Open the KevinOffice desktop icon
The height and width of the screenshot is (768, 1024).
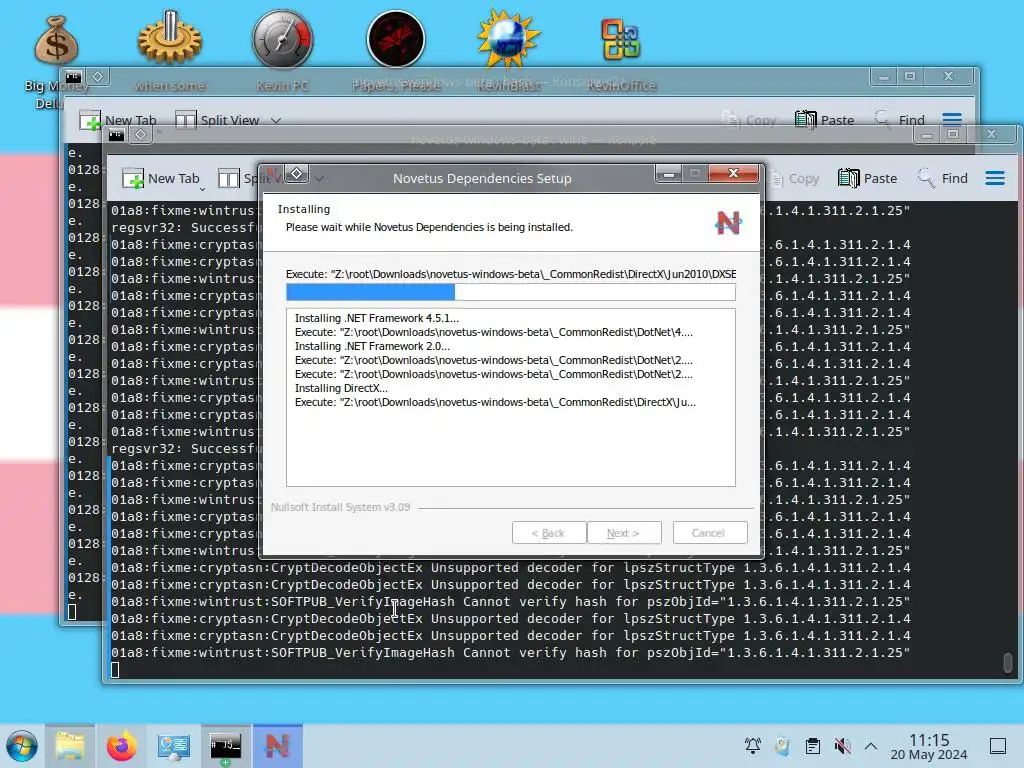620,39
